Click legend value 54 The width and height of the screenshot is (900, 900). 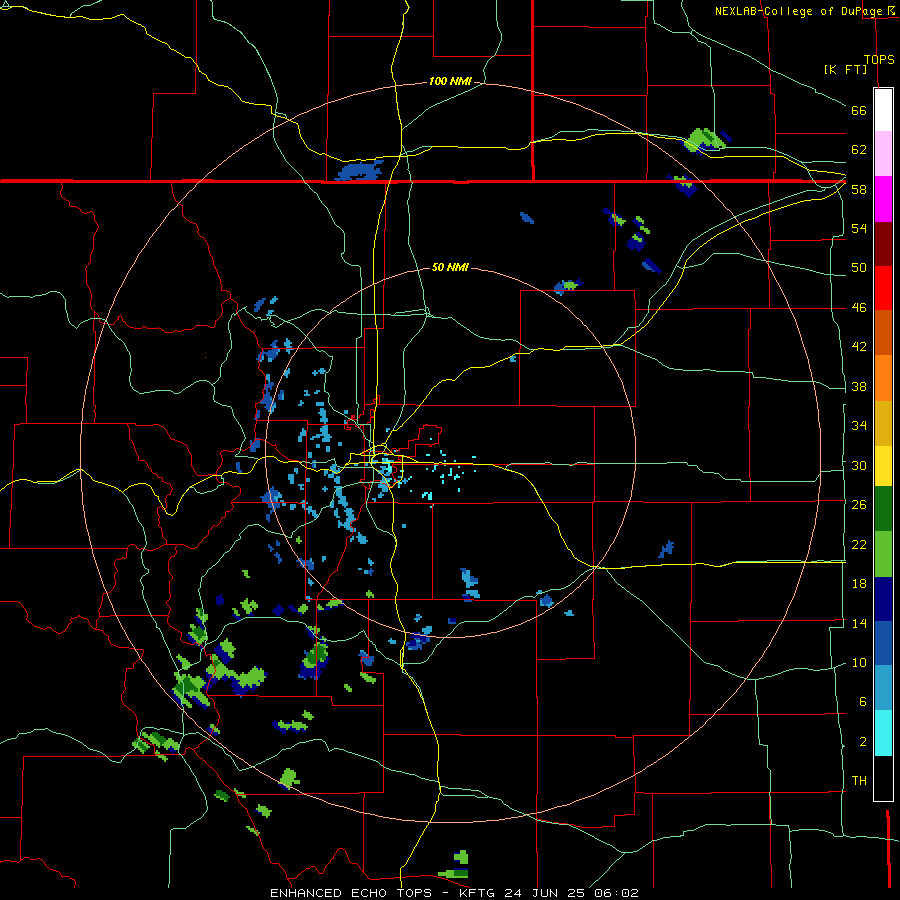click(x=859, y=228)
